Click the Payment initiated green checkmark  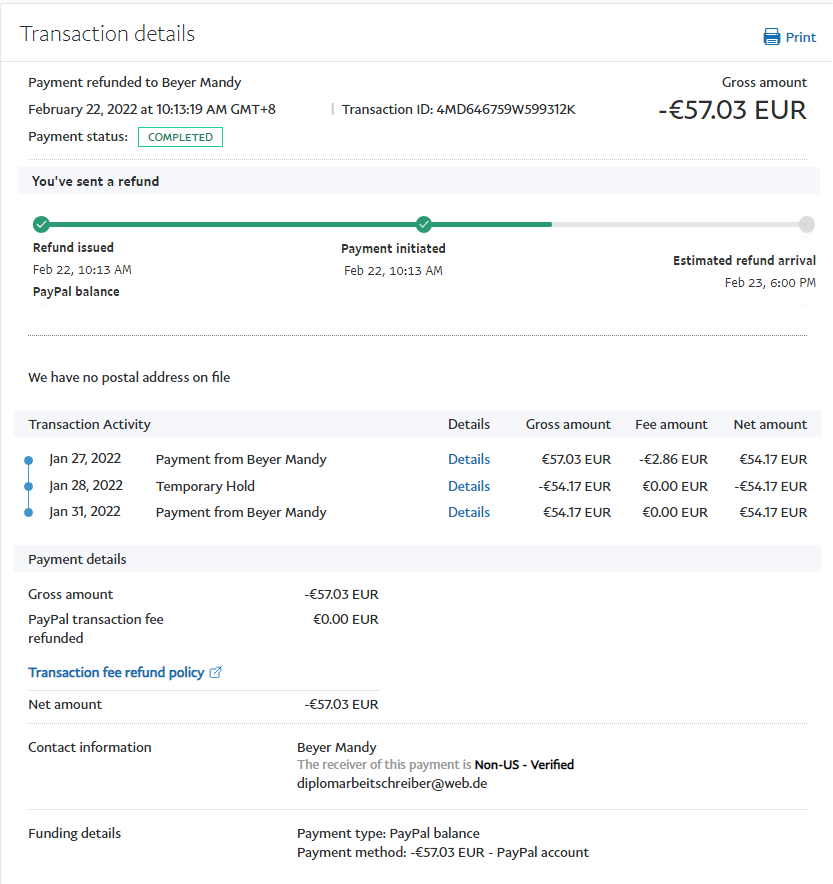[x=423, y=224]
